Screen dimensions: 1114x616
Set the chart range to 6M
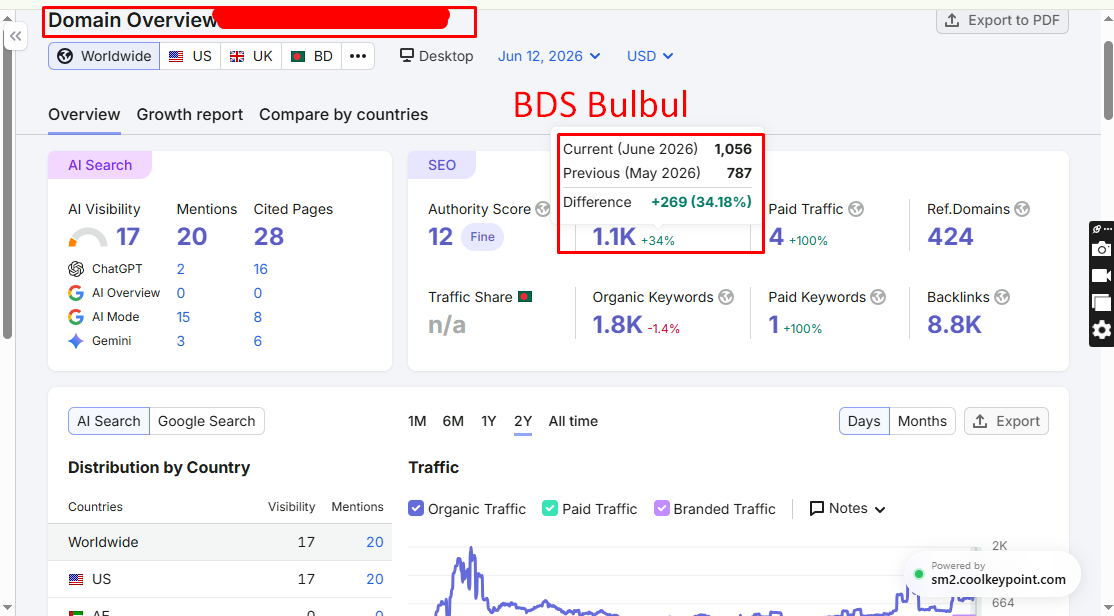tap(453, 421)
